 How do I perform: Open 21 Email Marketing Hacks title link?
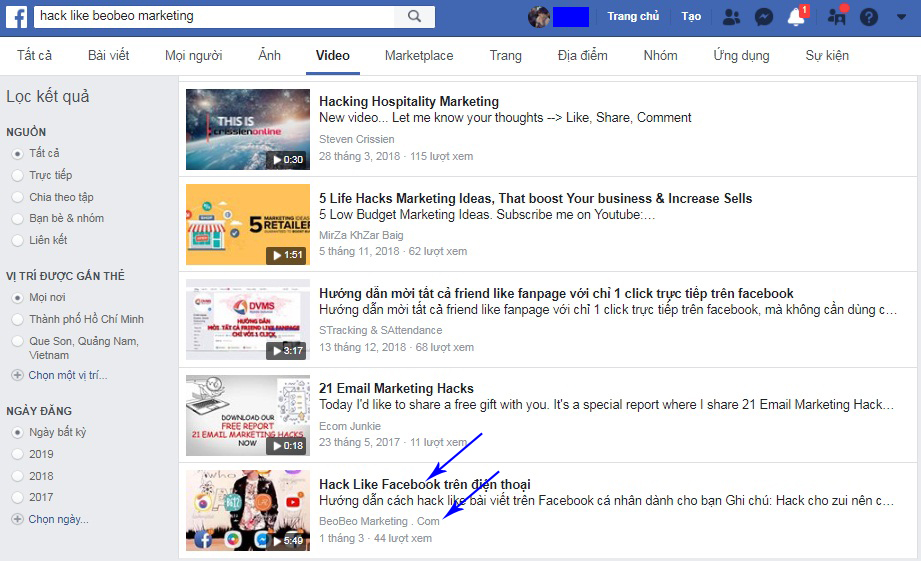tap(396, 388)
